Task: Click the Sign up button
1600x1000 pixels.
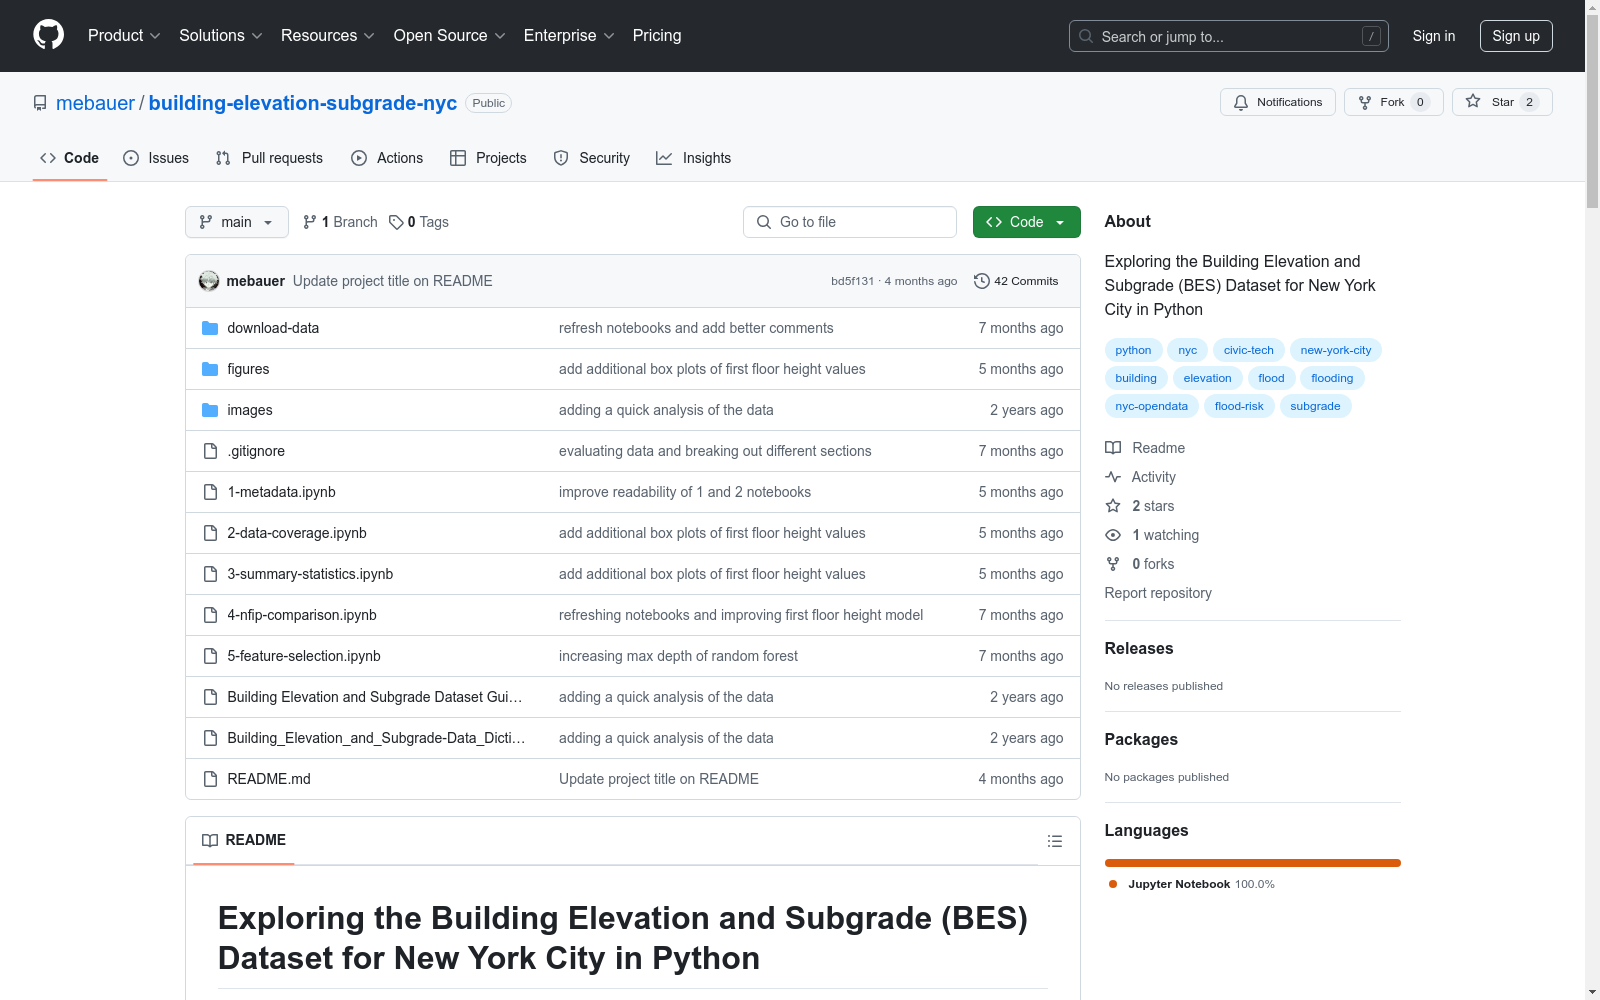Action: (1516, 36)
